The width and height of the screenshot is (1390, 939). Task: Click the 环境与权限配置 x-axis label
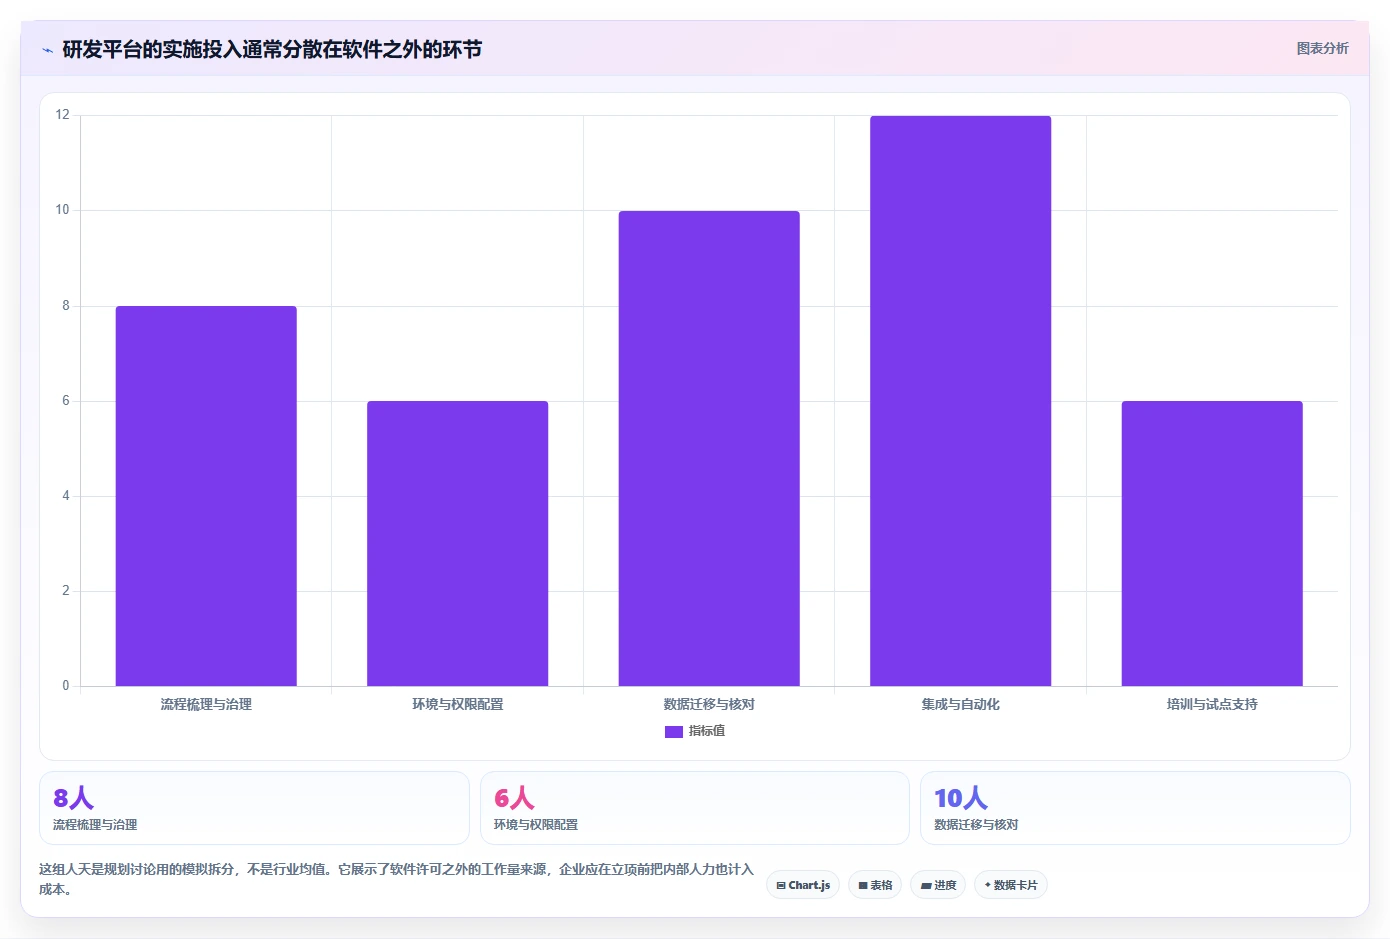coord(457,704)
